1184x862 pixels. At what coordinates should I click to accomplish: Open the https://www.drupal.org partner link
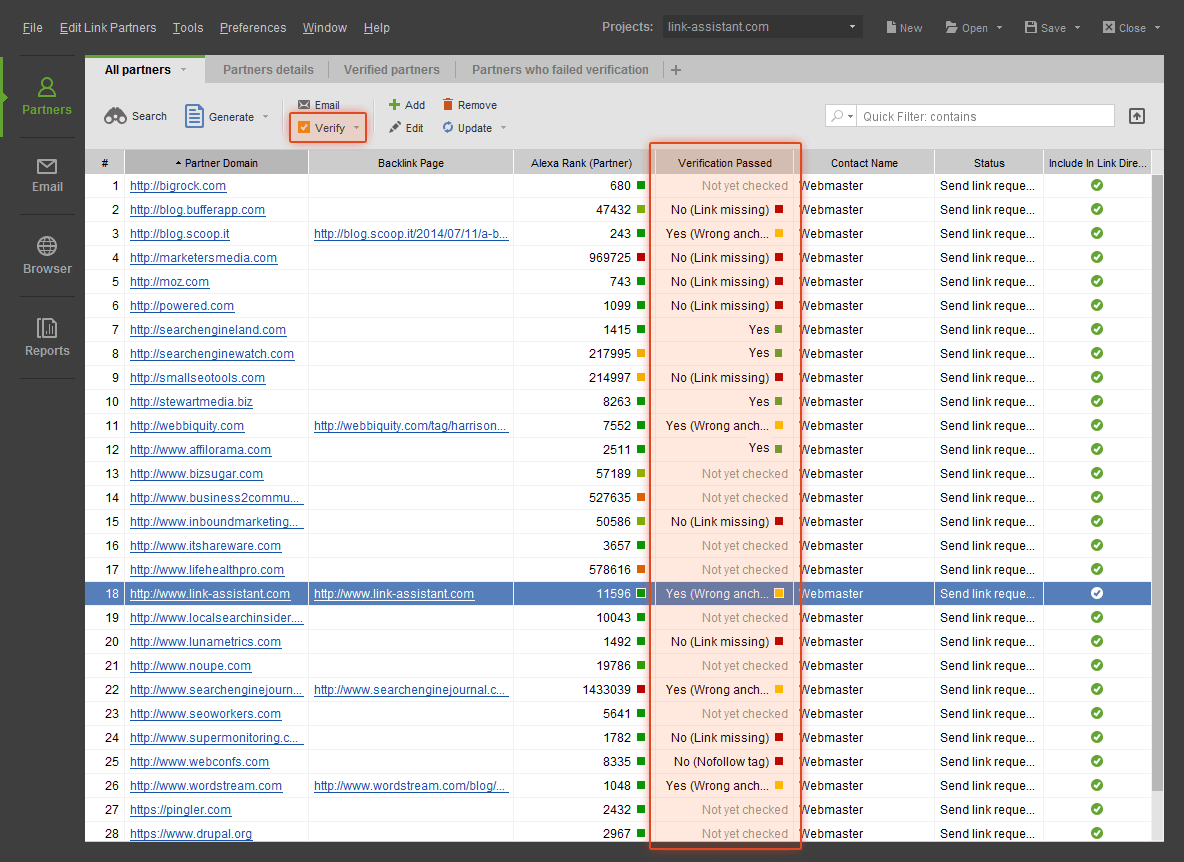[x=191, y=833]
